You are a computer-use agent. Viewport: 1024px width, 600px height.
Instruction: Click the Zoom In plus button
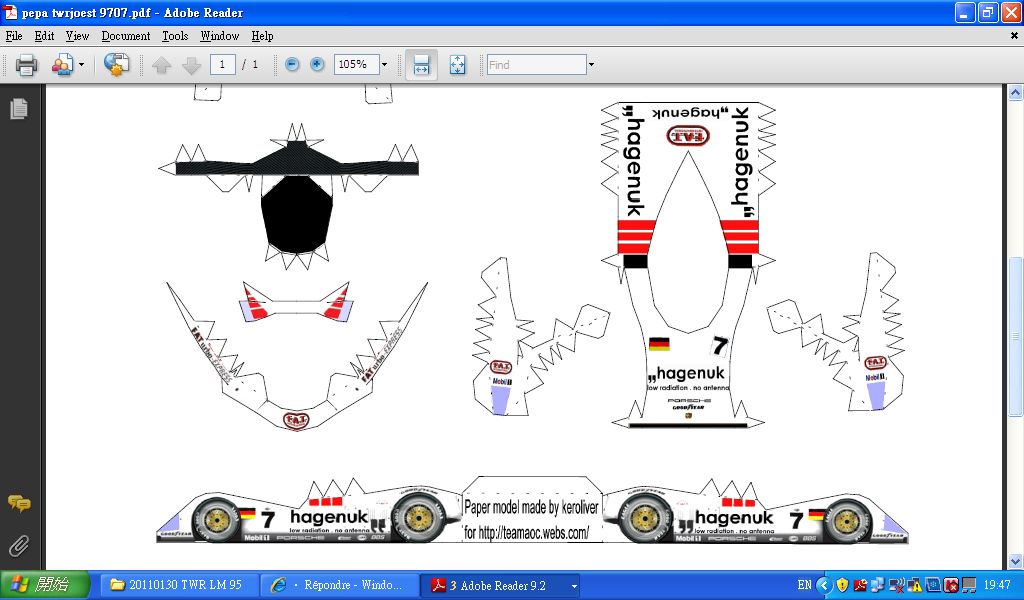coord(317,65)
